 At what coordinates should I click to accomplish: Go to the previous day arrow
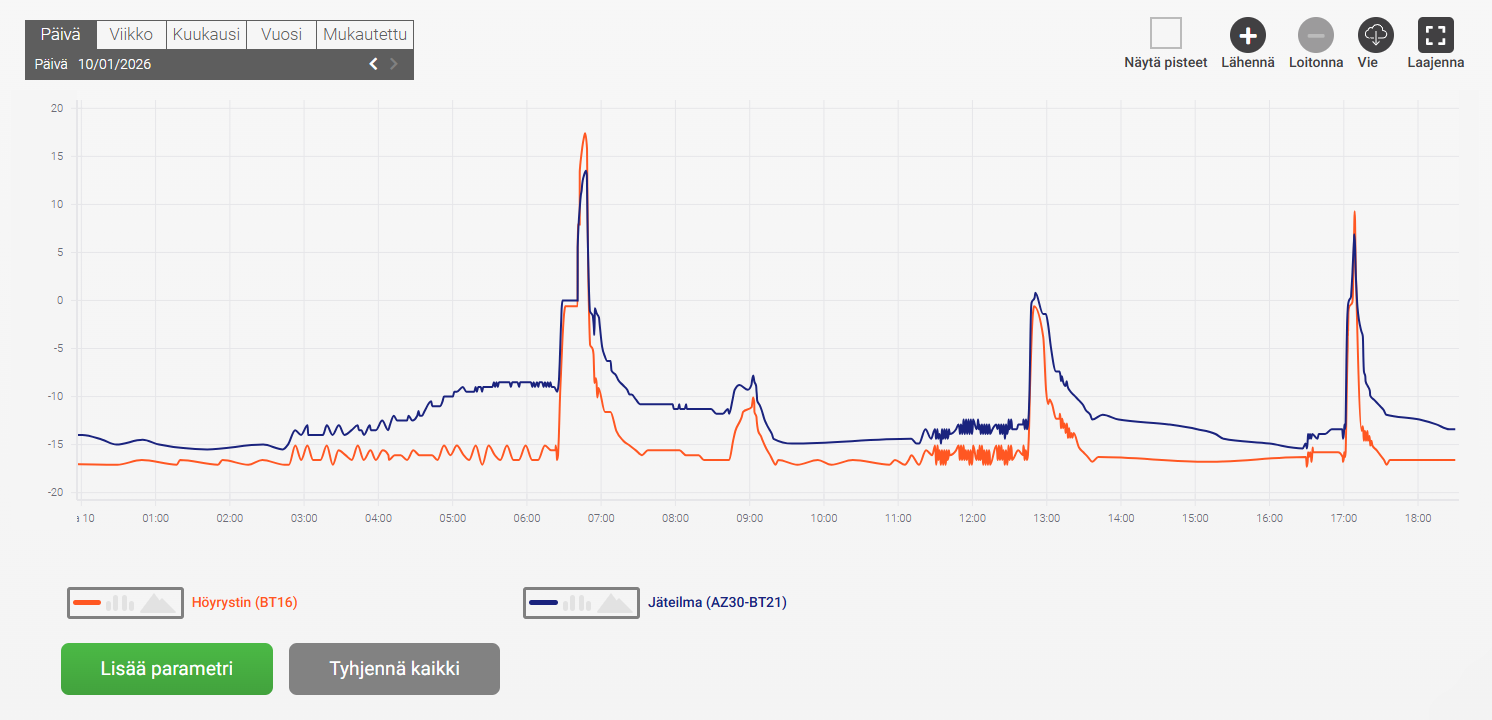[x=373, y=64]
